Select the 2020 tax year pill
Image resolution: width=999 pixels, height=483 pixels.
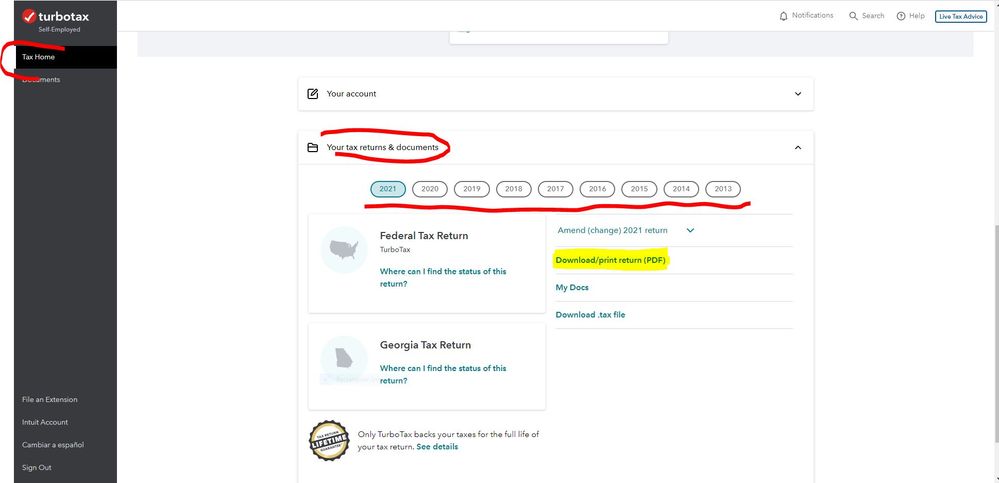point(430,189)
